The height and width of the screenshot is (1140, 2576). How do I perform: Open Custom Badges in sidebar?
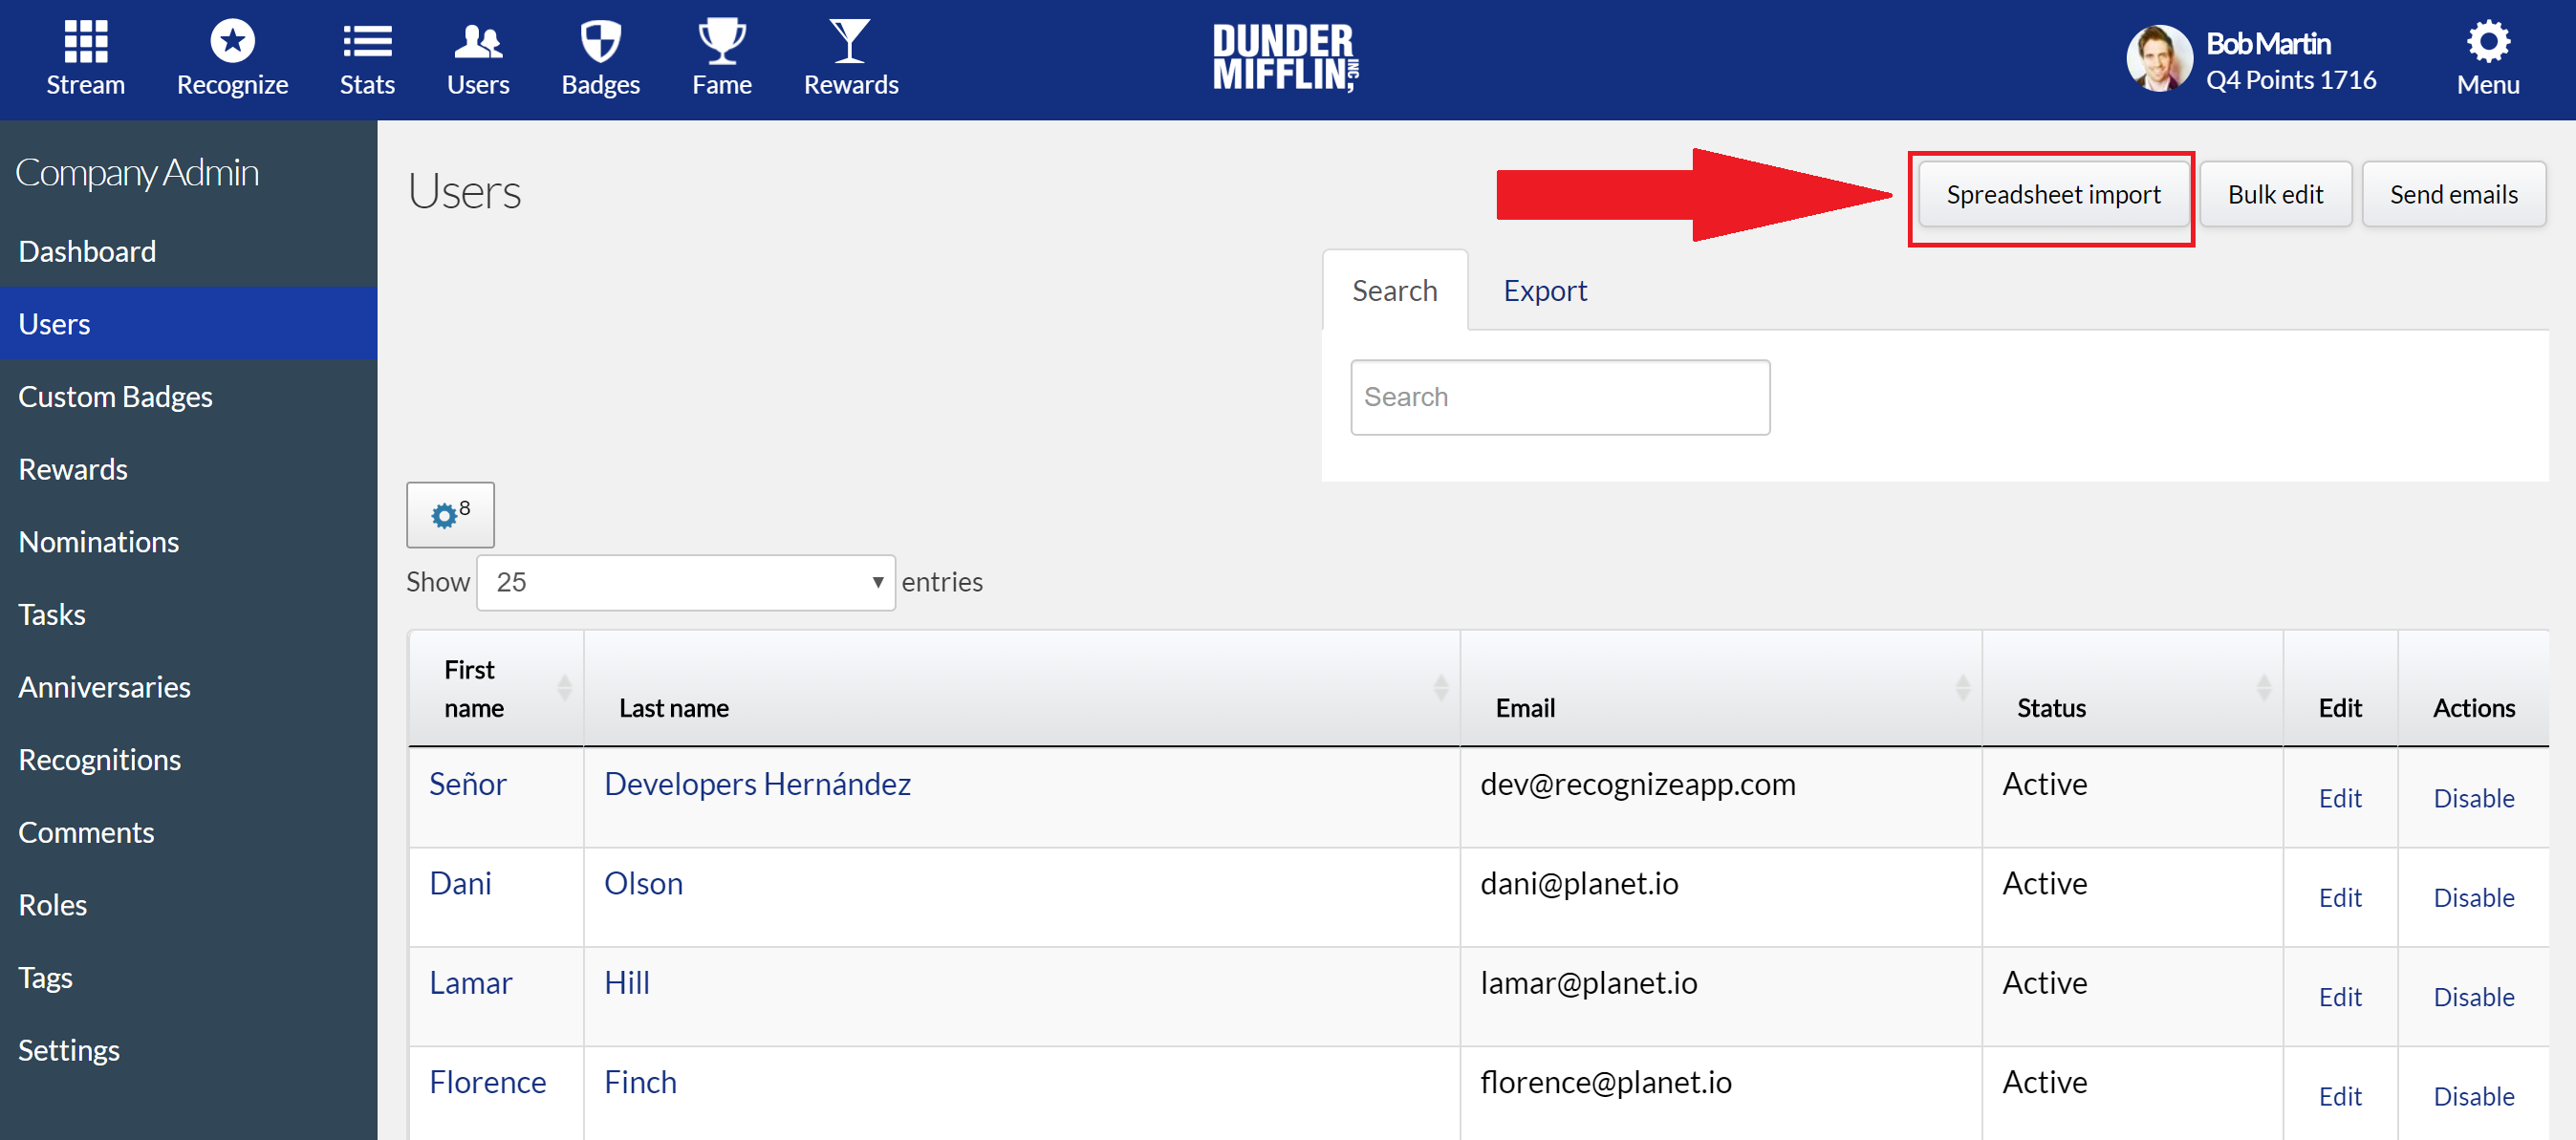click(188, 397)
